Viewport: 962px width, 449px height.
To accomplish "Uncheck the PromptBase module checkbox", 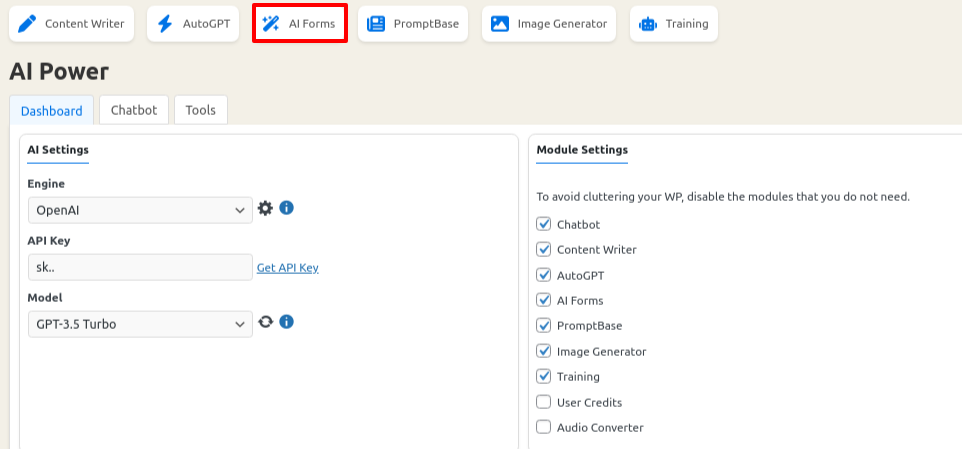I will click(544, 325).
